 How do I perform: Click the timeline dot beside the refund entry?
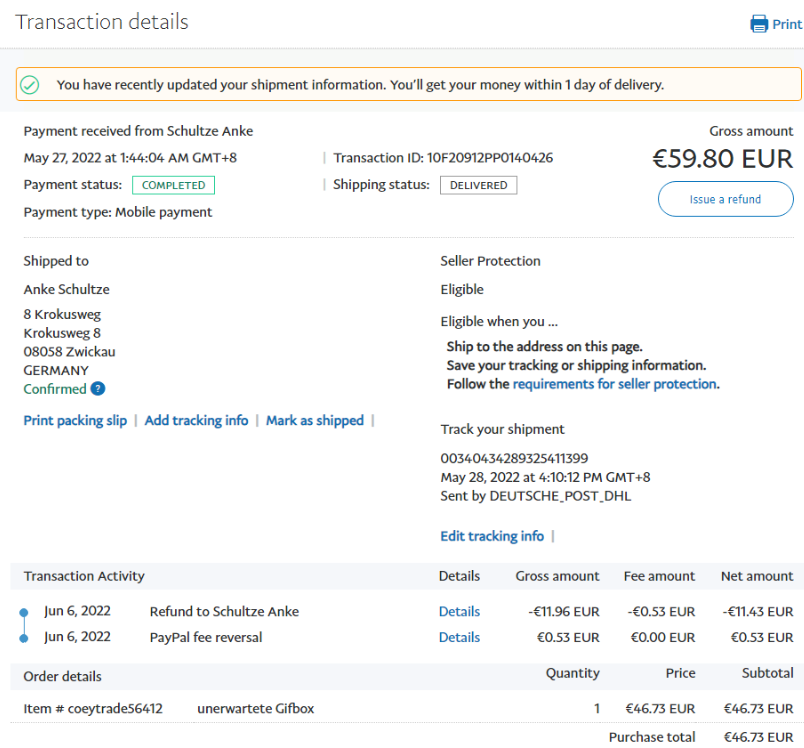click(24, 612)
